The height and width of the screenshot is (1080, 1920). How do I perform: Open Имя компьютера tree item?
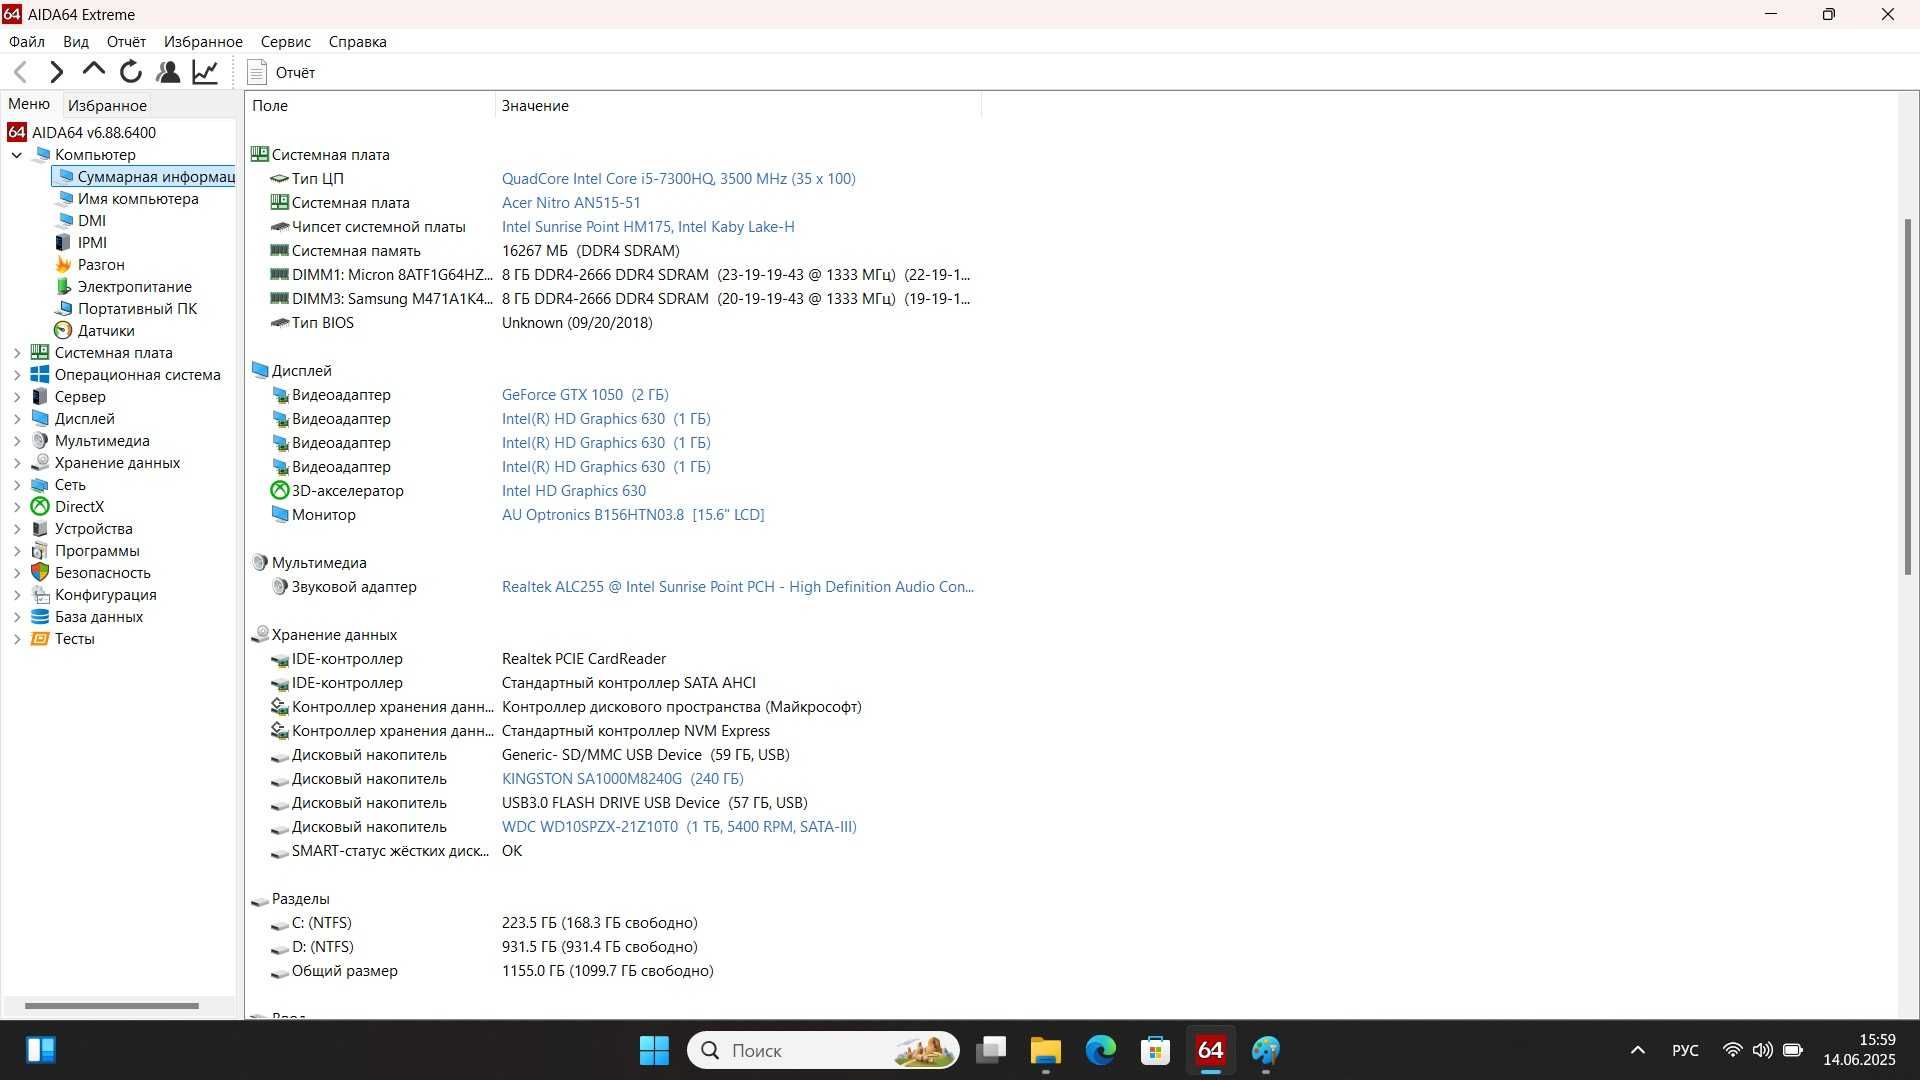point(127,198)
